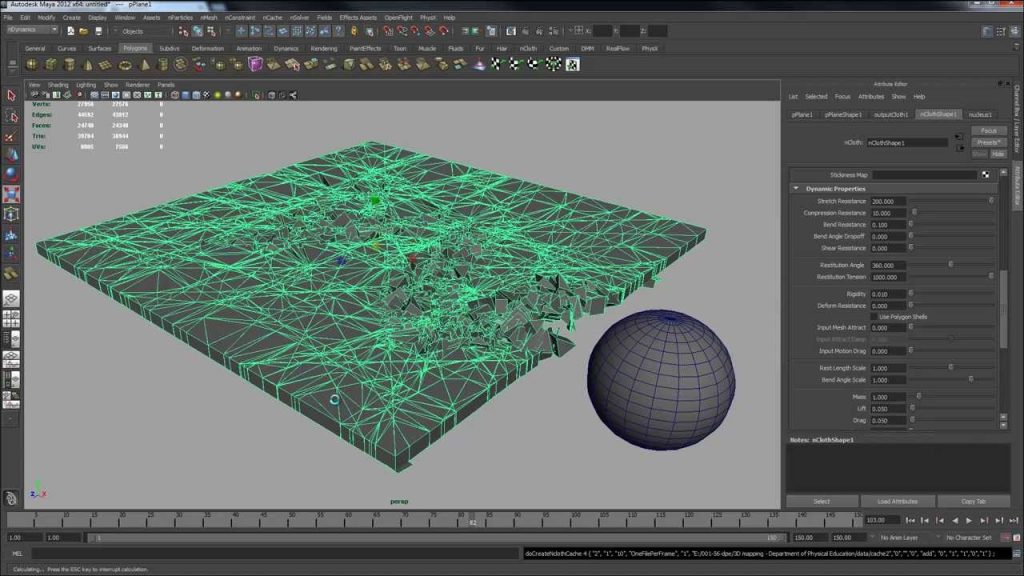
Task: Switch to the nucleus1 attribute tab
Action: [x=980, y=114]
